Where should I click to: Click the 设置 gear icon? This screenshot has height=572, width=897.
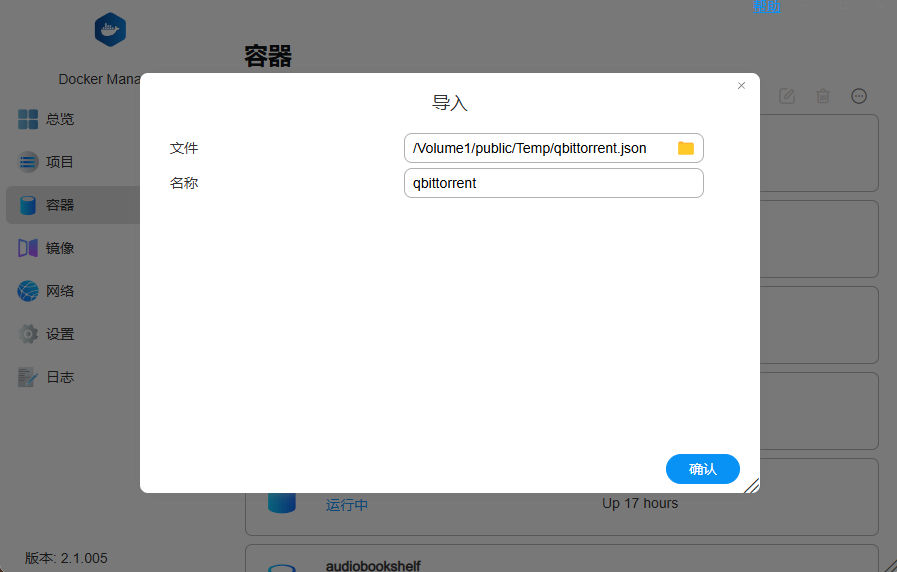point(28,334)
